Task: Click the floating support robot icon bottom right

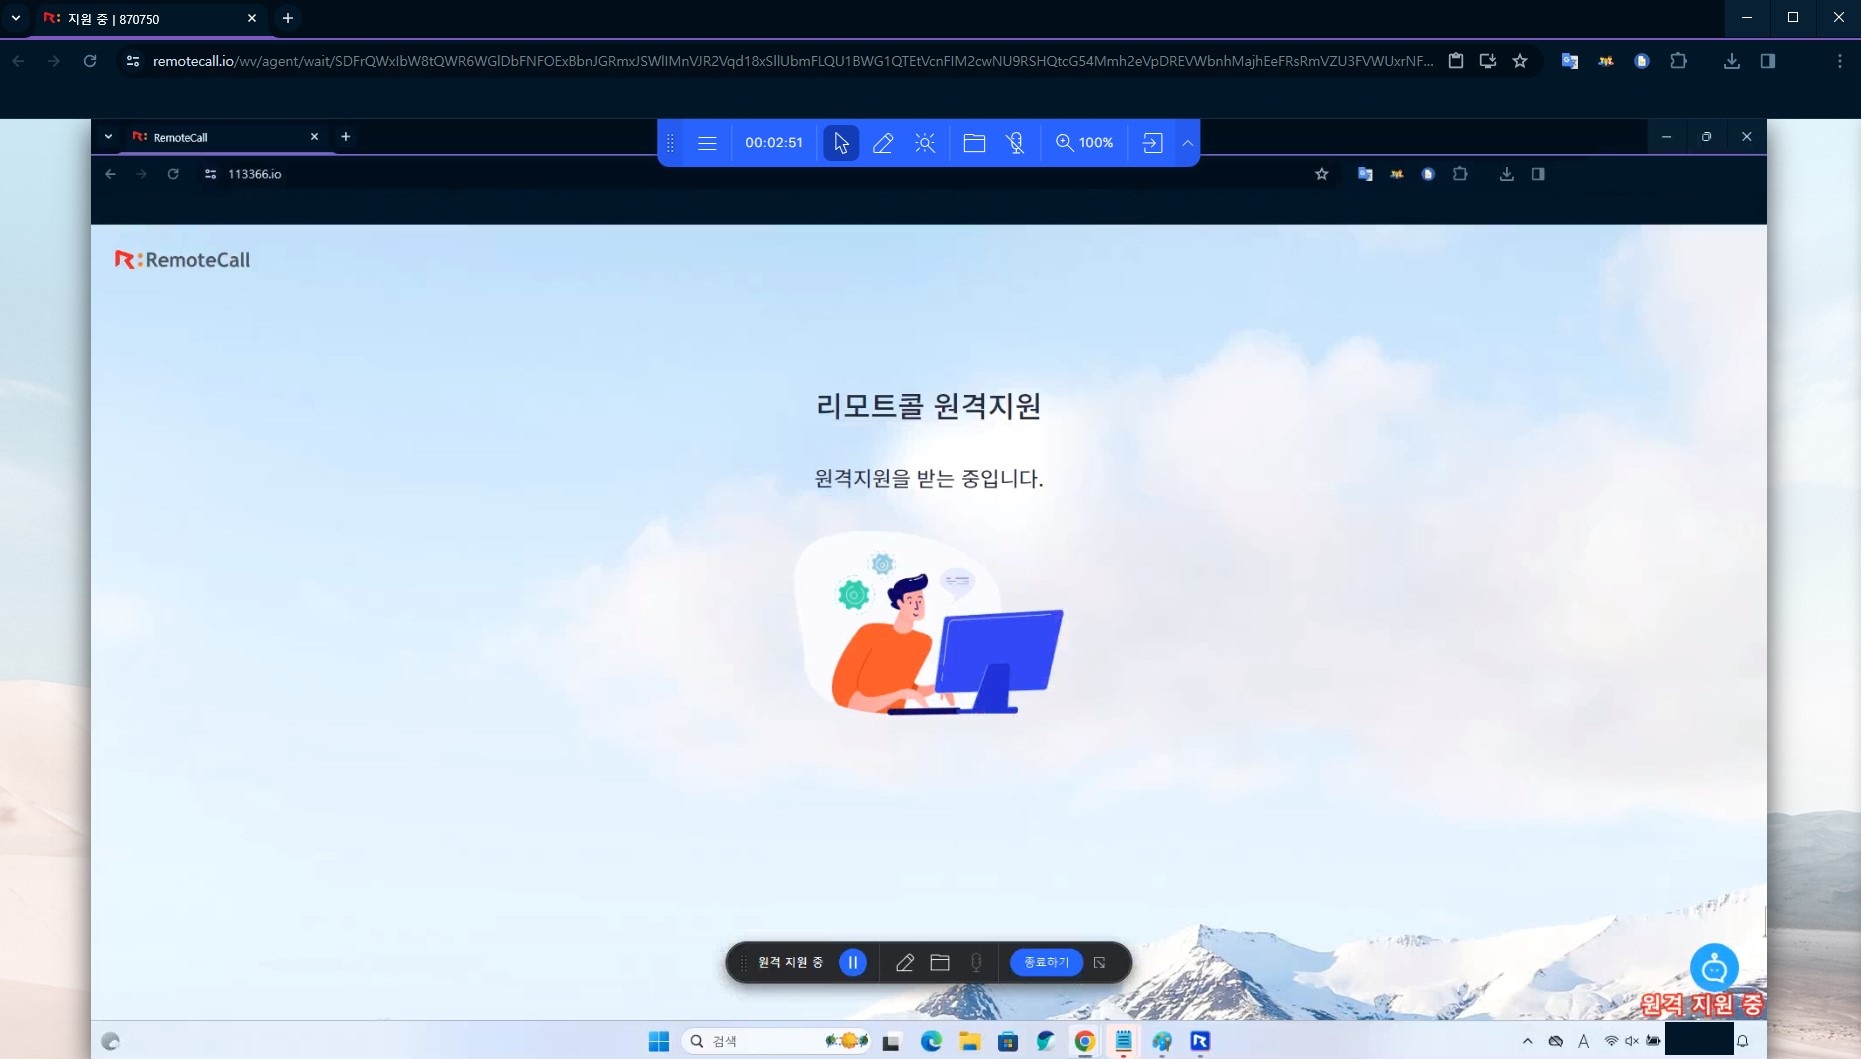Action: [1714, 967]
